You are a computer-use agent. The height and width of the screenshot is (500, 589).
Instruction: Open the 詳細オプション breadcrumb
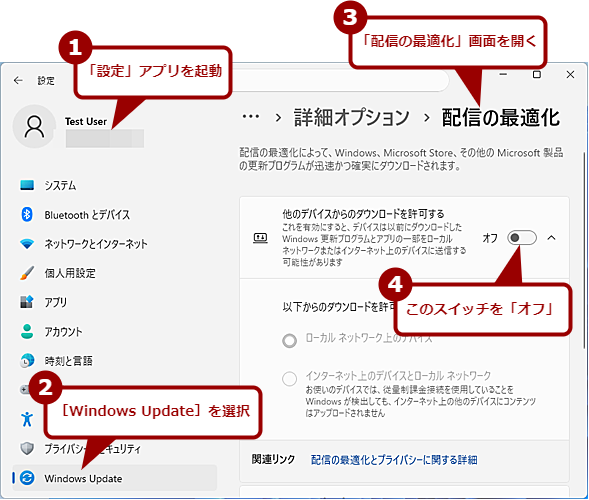(351, 117)
